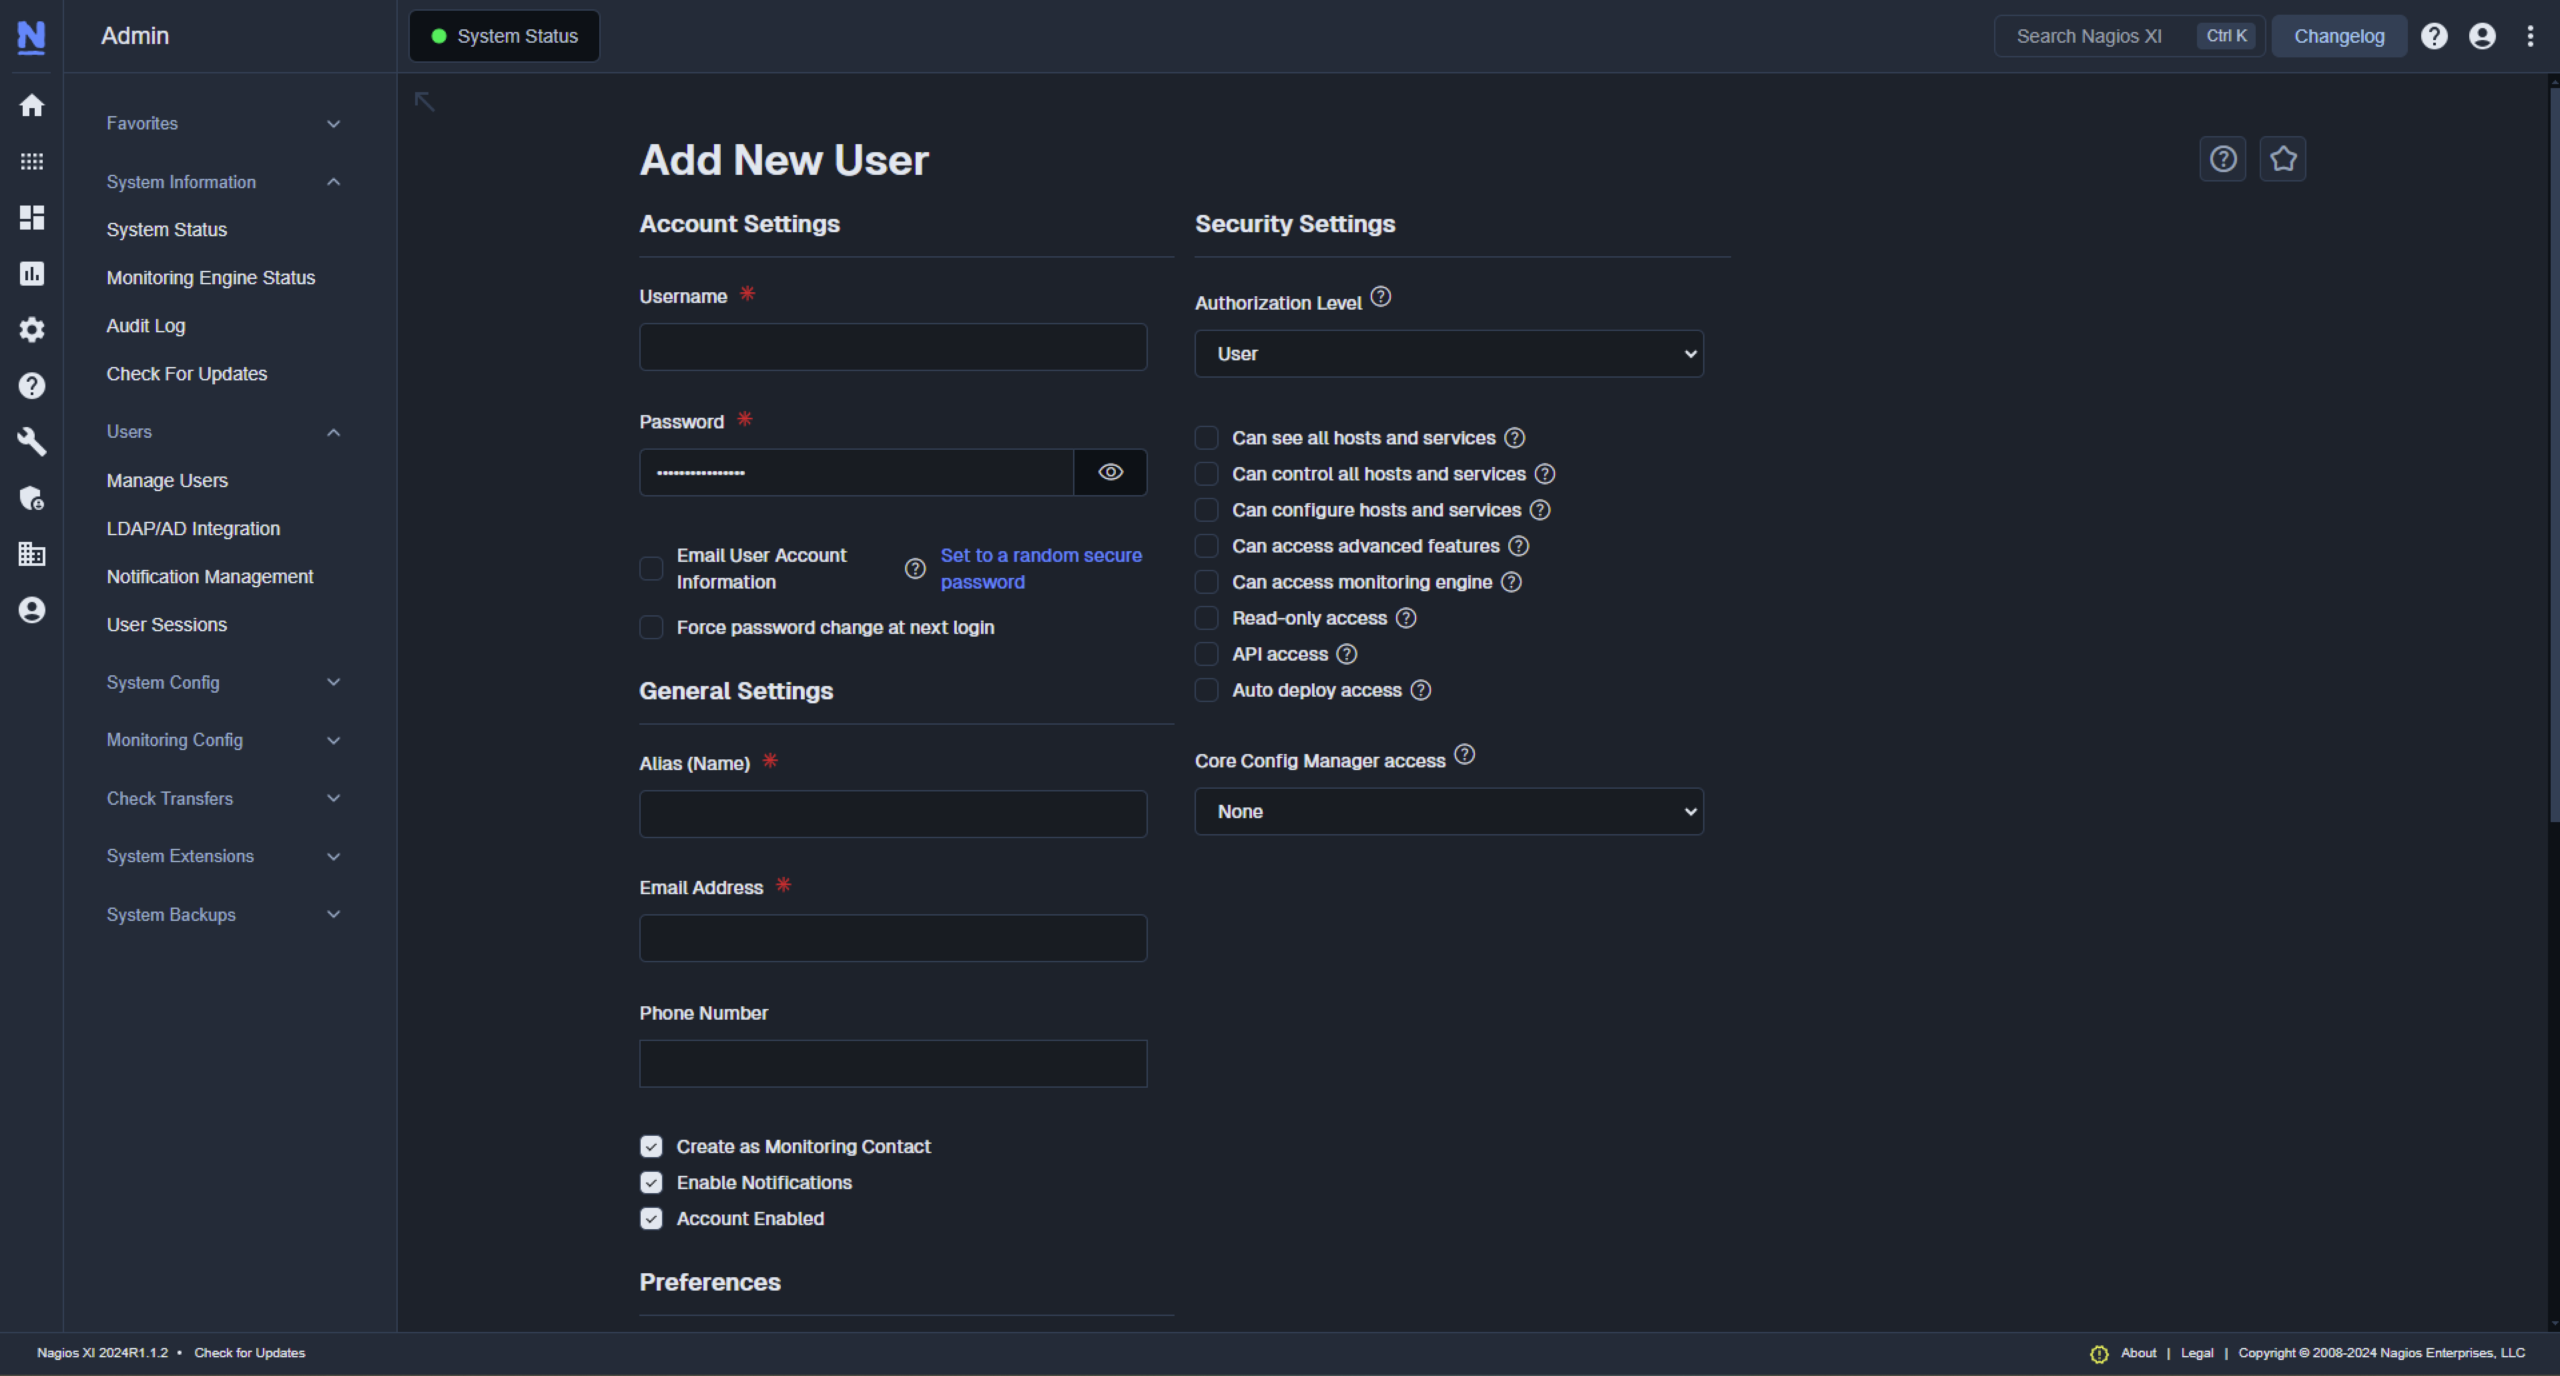The height and width of the screenshot is (1376, 2560).
Task: Open the Core Config Manager access dropdown
Action: point(1449,810)
